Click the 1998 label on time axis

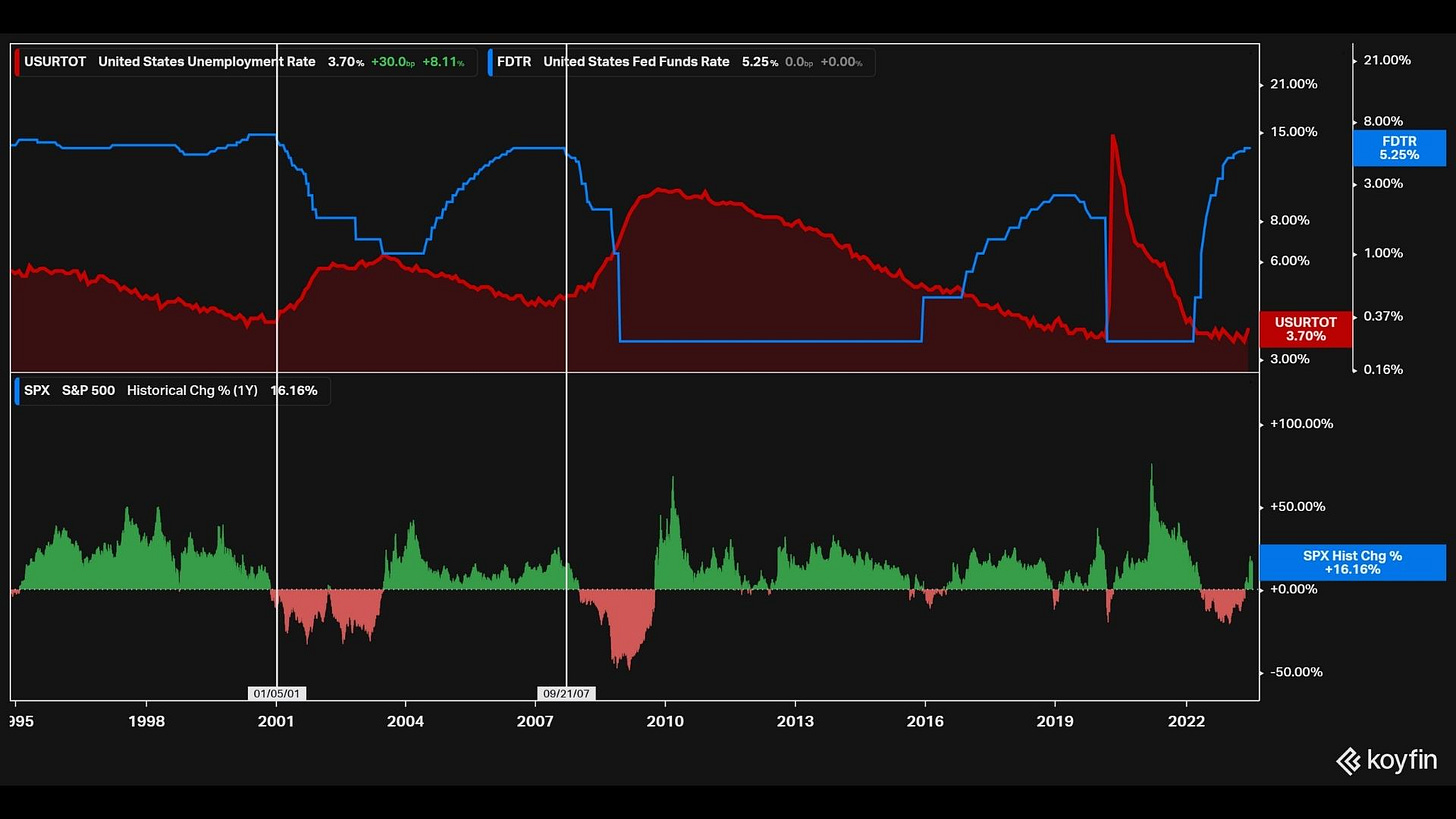point(146,721)
